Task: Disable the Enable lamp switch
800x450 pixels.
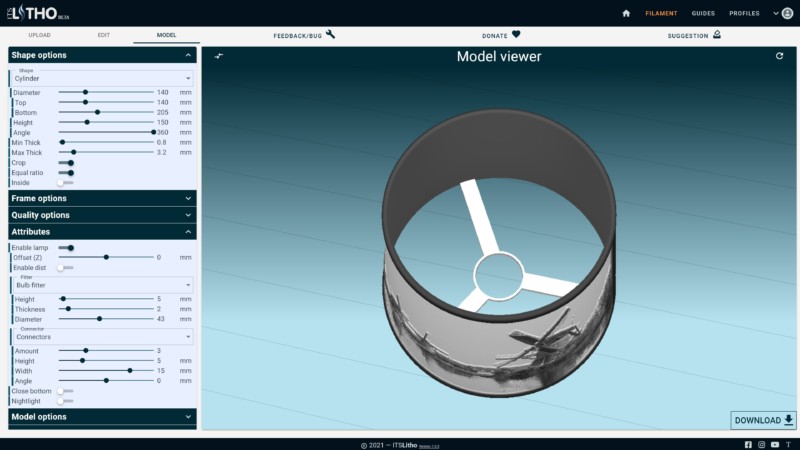Action: point(66,247)
